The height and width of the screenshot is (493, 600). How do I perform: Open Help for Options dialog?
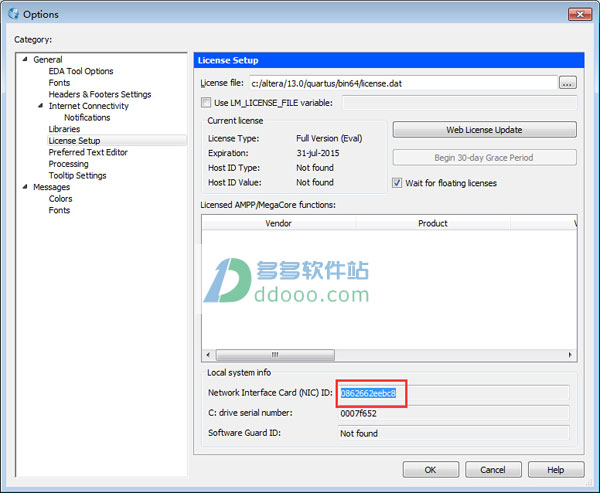coord(556,470)
